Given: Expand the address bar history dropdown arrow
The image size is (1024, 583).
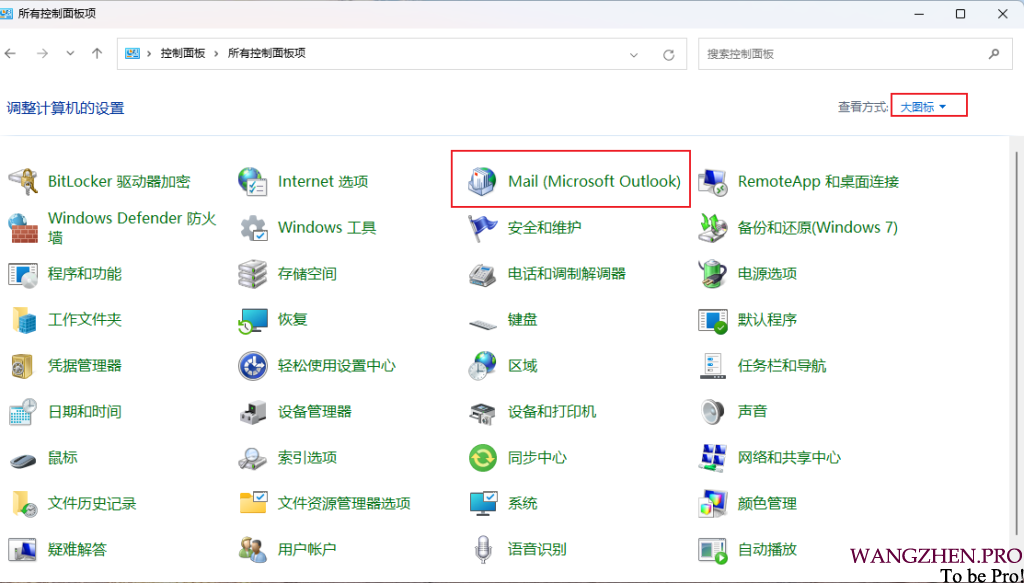Looking at the screenshot, I should (x=633, y=54).
